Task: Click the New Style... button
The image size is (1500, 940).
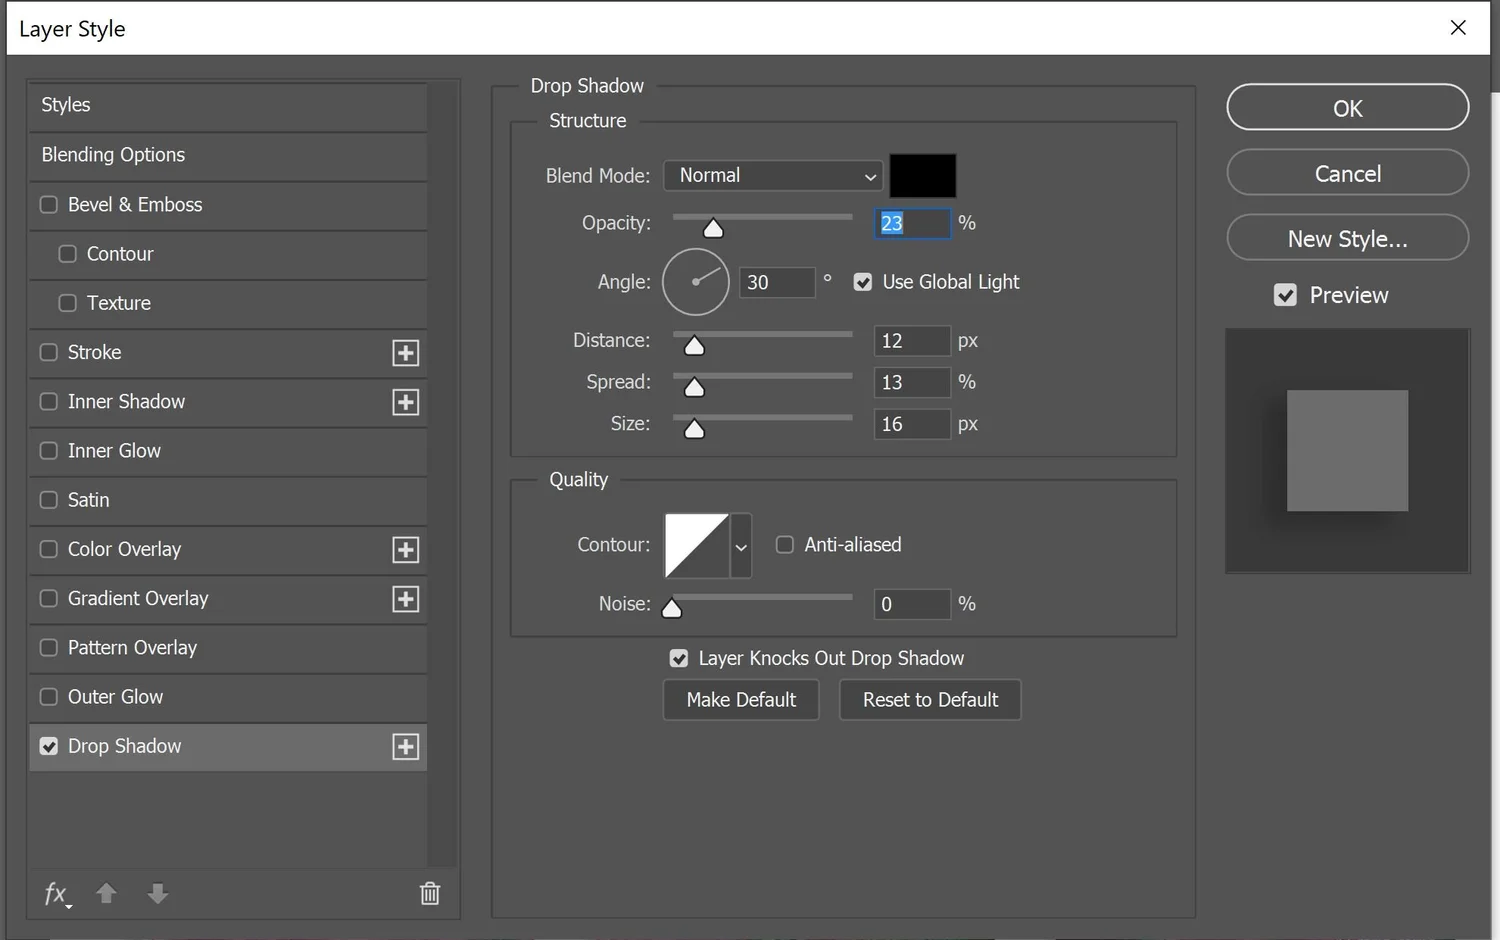Action: pos(1347,238)
